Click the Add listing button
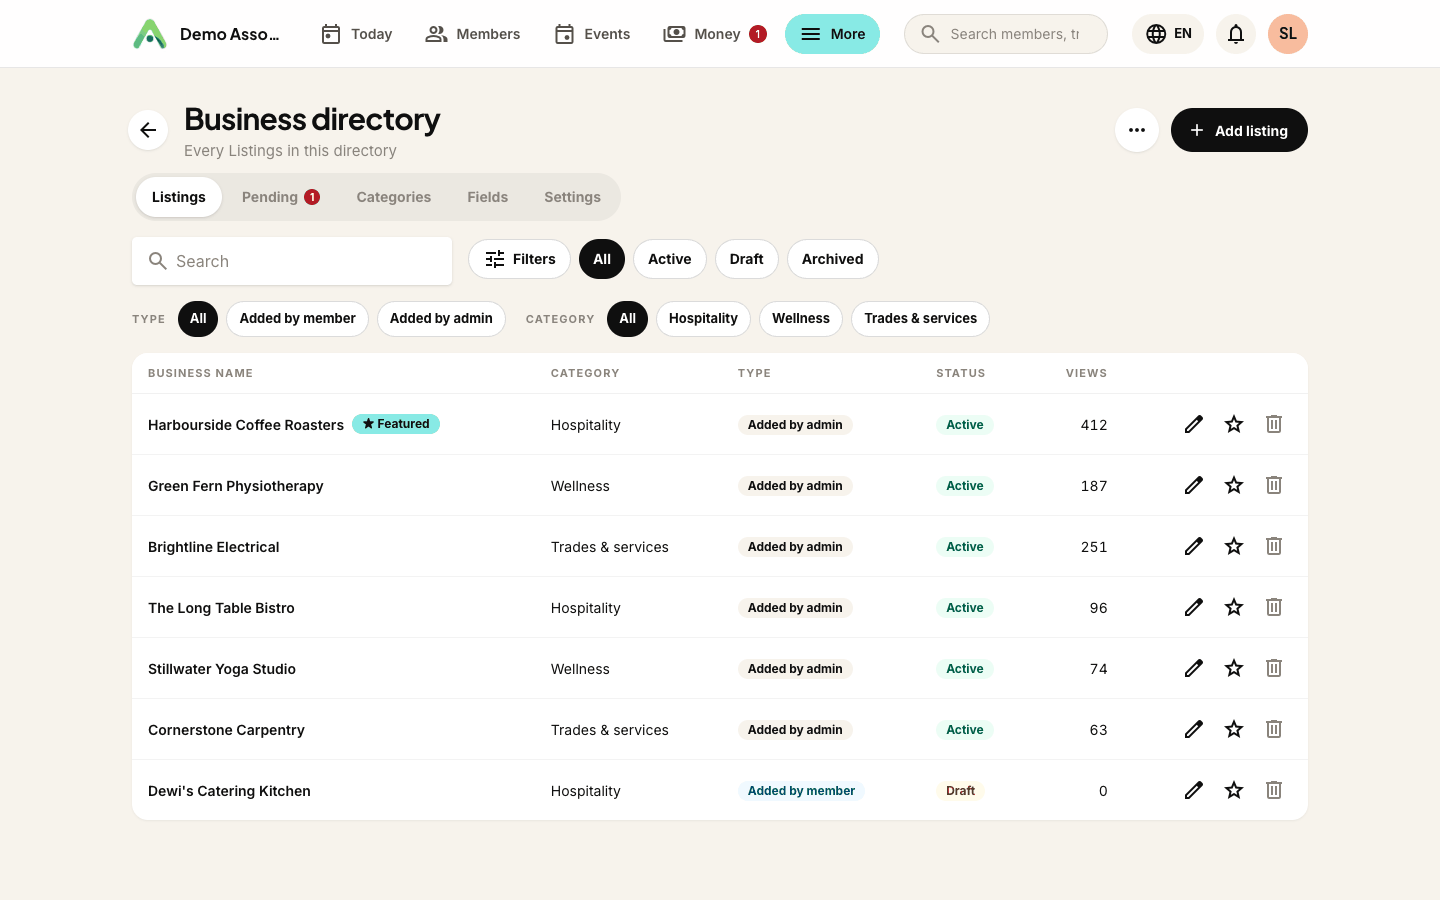The width and height of the screenshot is (1440, 900). pos(1239,130)
